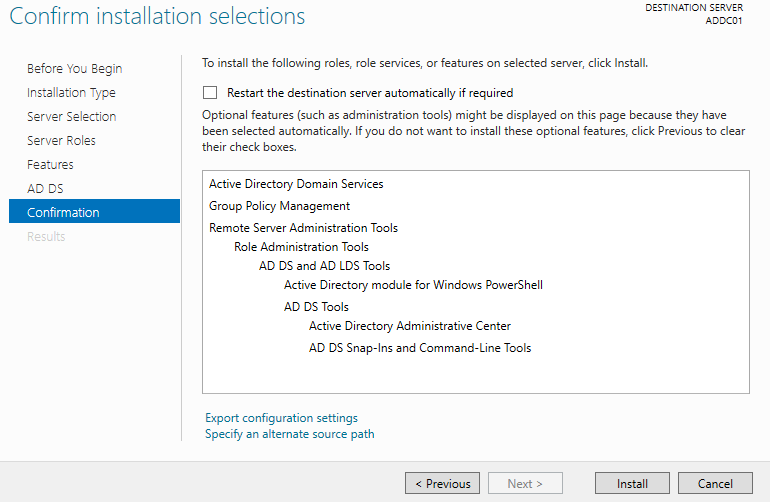Select AD DS Snap-Ins and Command-Line Tools

pyautogui.click(x=420, y=348)
